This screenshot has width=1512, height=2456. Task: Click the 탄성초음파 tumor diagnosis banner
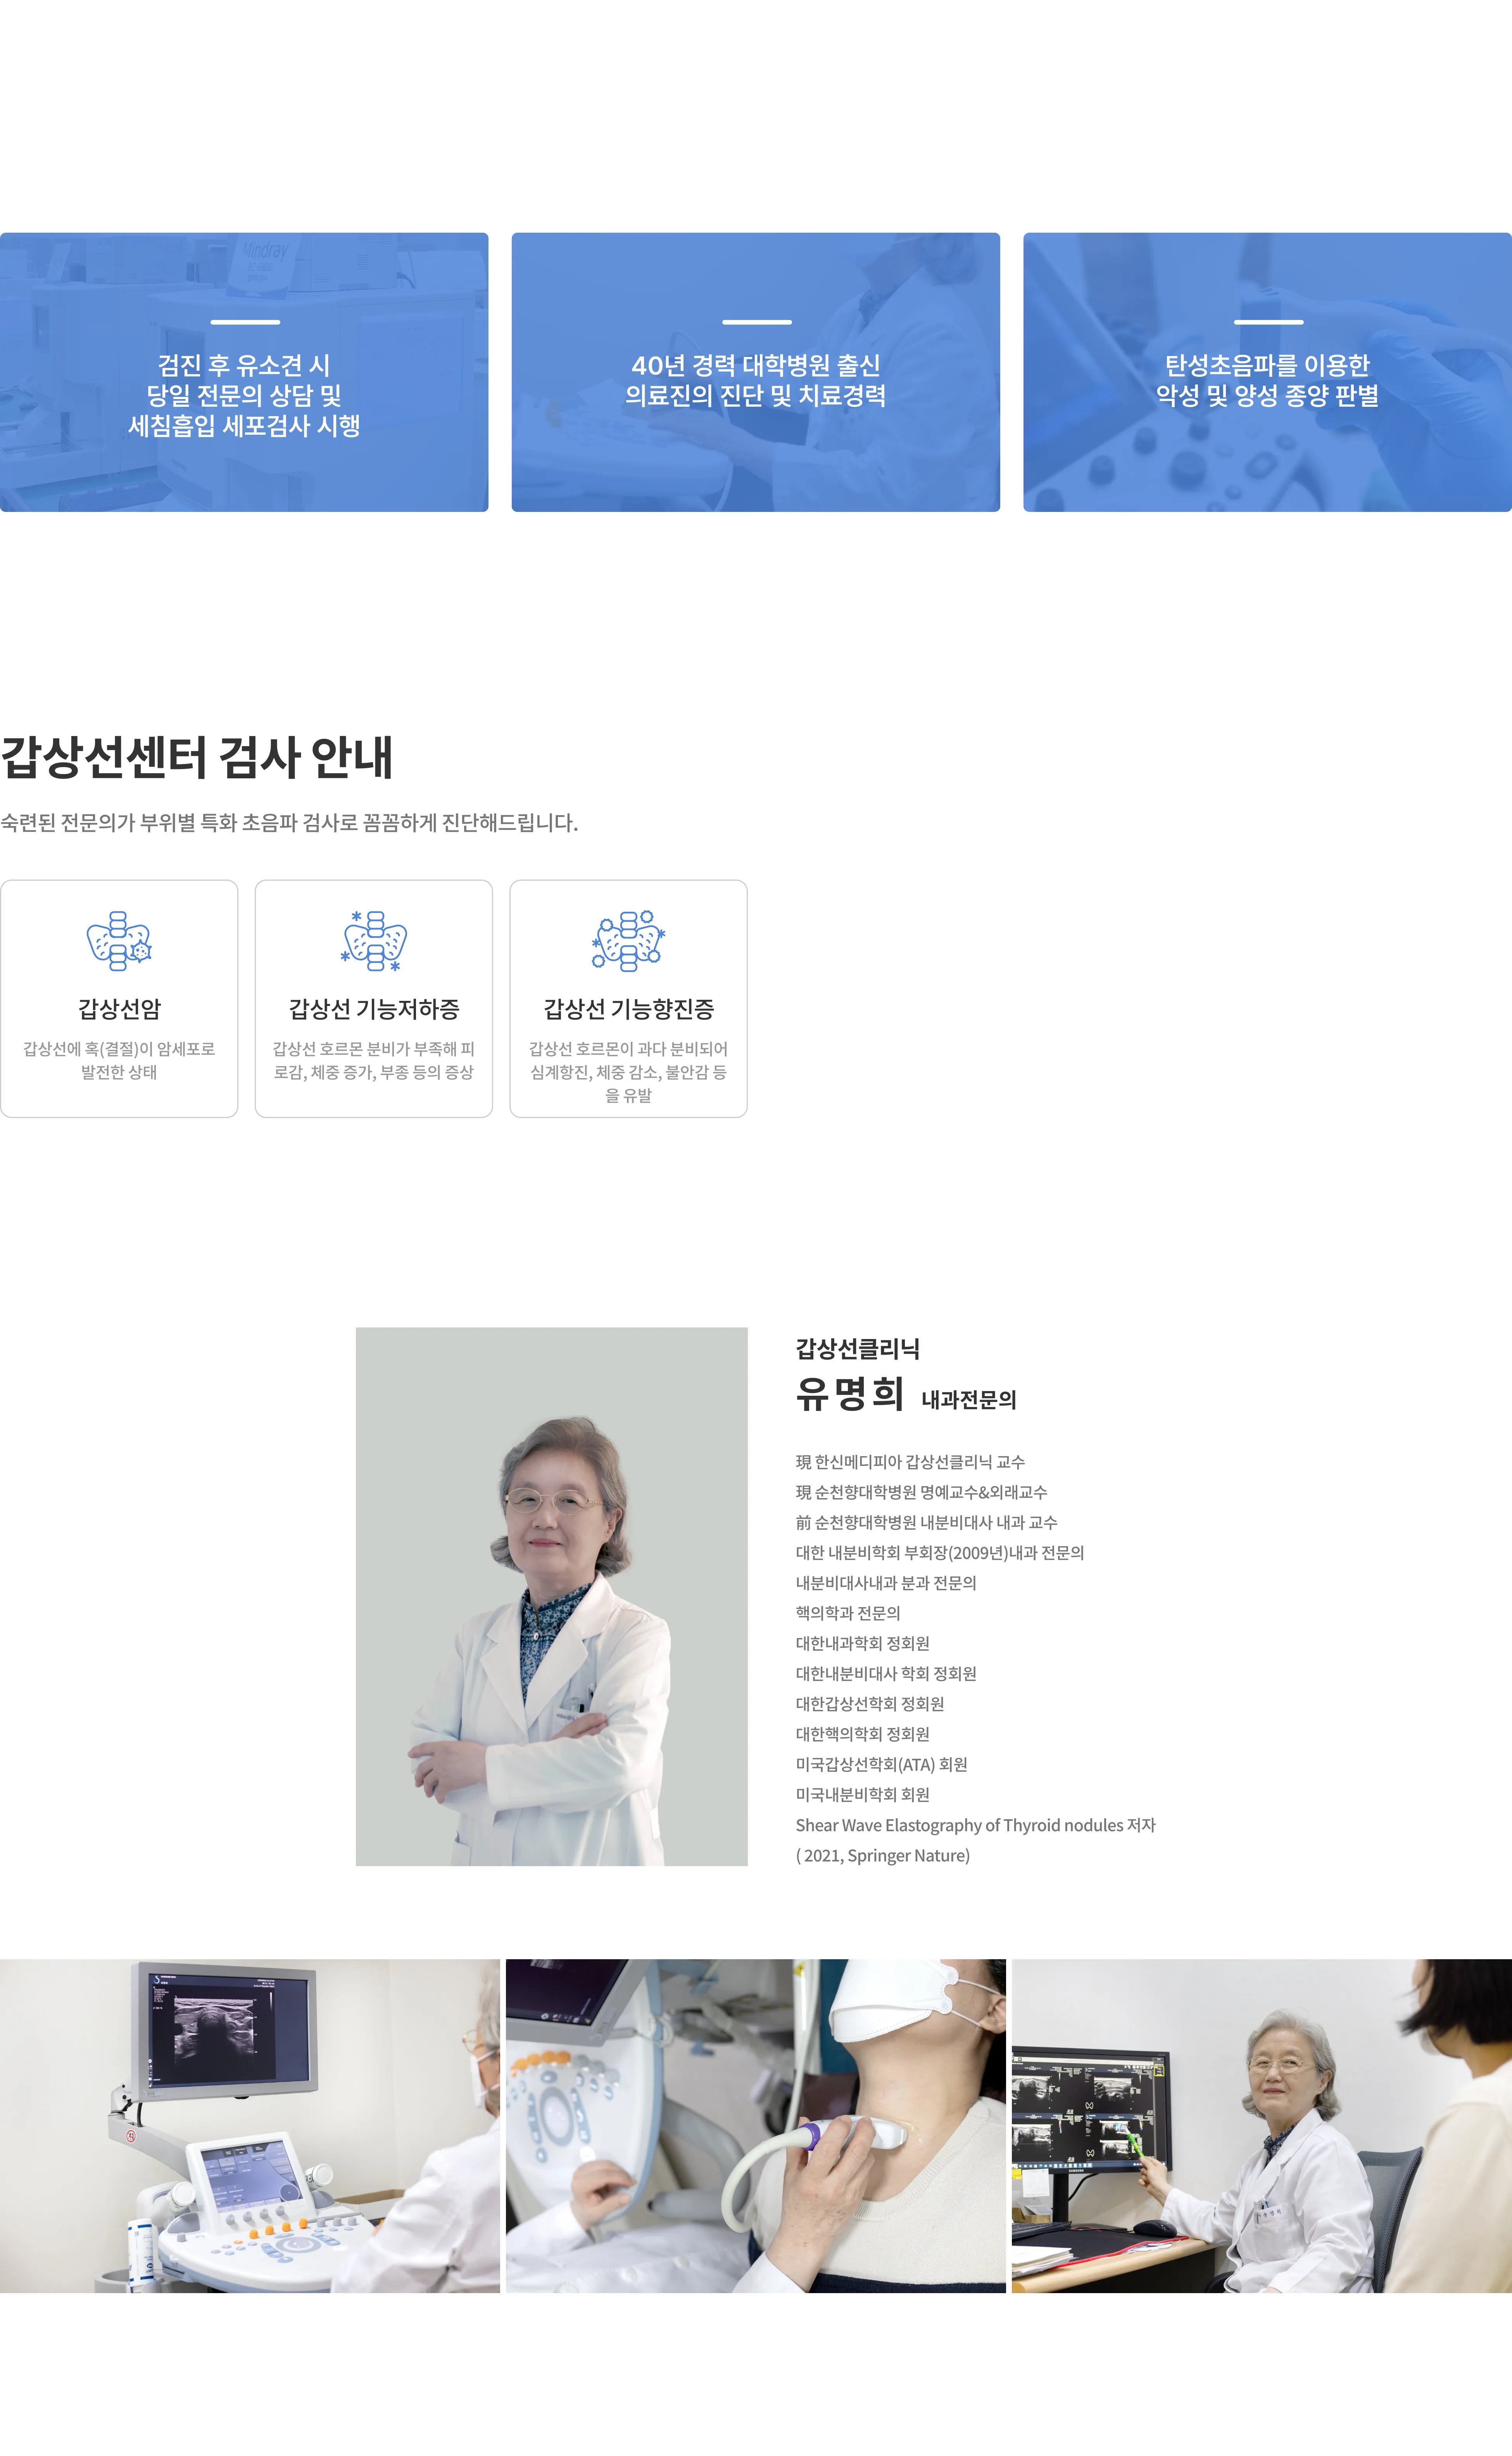coord(1267,372)
